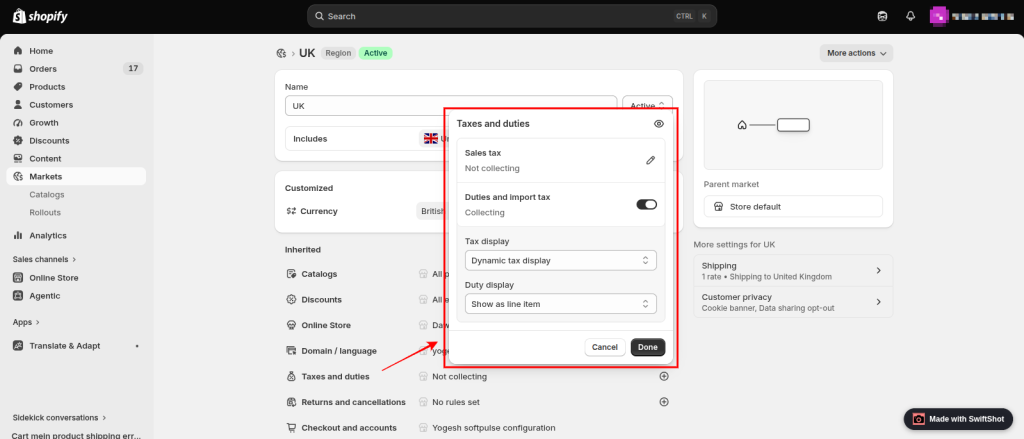Open the More actions dropdown
The image size is (1024, 439).
click(x=856, y=53)
